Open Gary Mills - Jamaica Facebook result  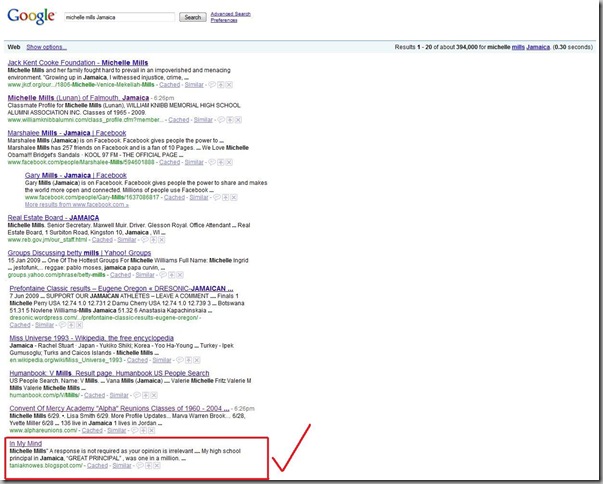tap(76, 175)
